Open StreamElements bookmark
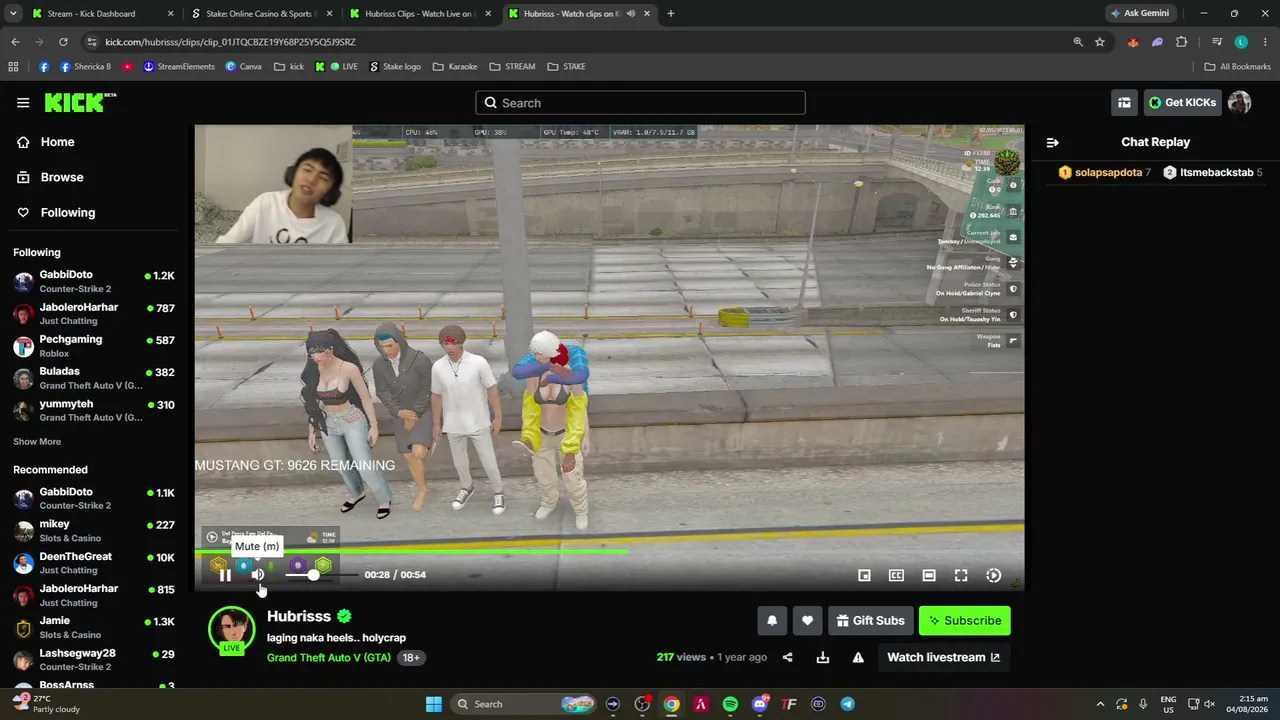The height and width of the screenshot is (720, 1280). [179, 67]
